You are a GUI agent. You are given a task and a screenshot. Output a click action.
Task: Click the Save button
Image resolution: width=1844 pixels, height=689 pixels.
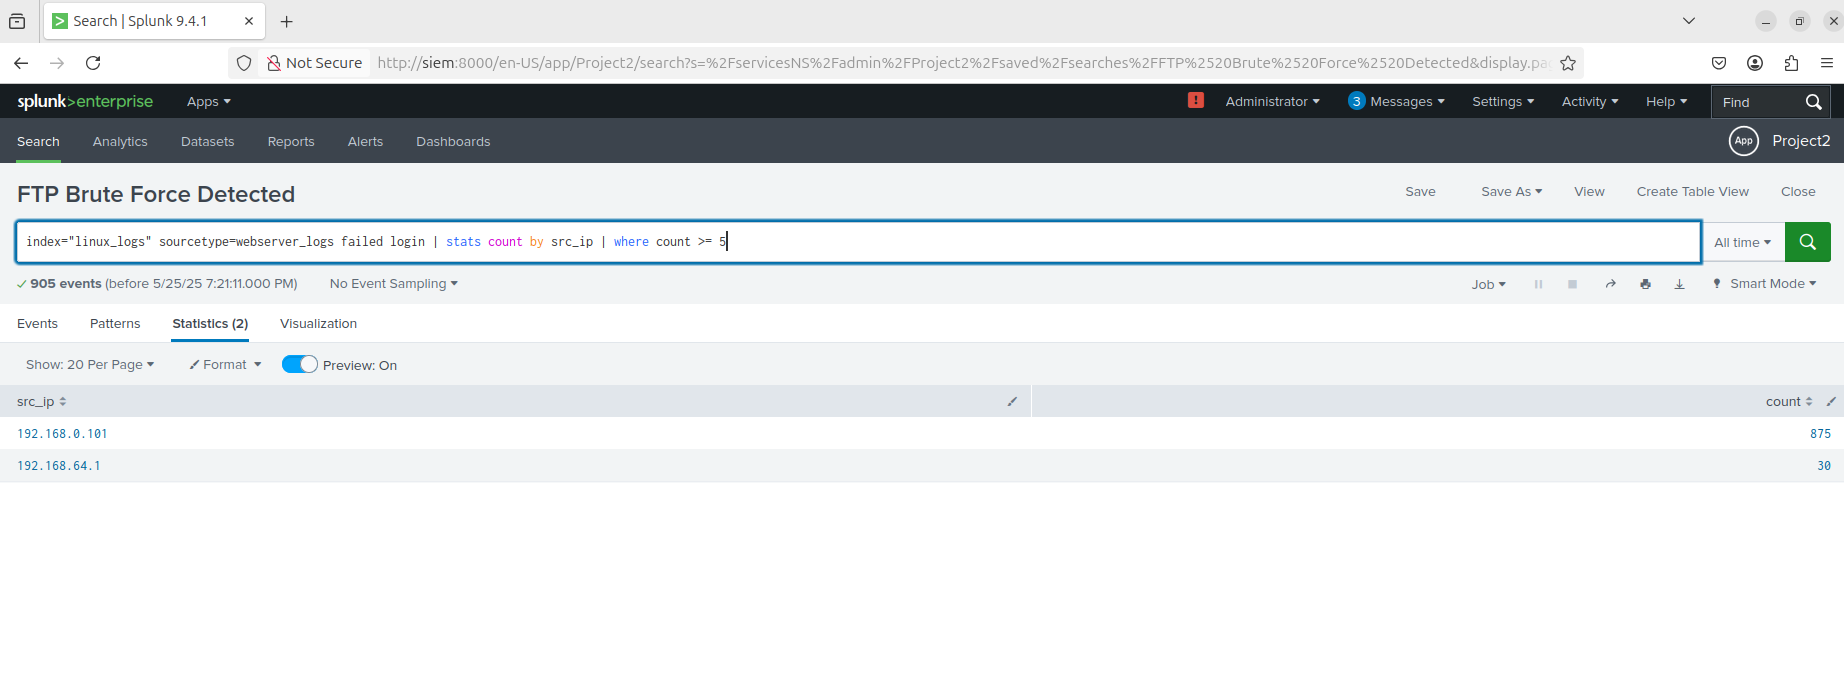(1420, 192)
